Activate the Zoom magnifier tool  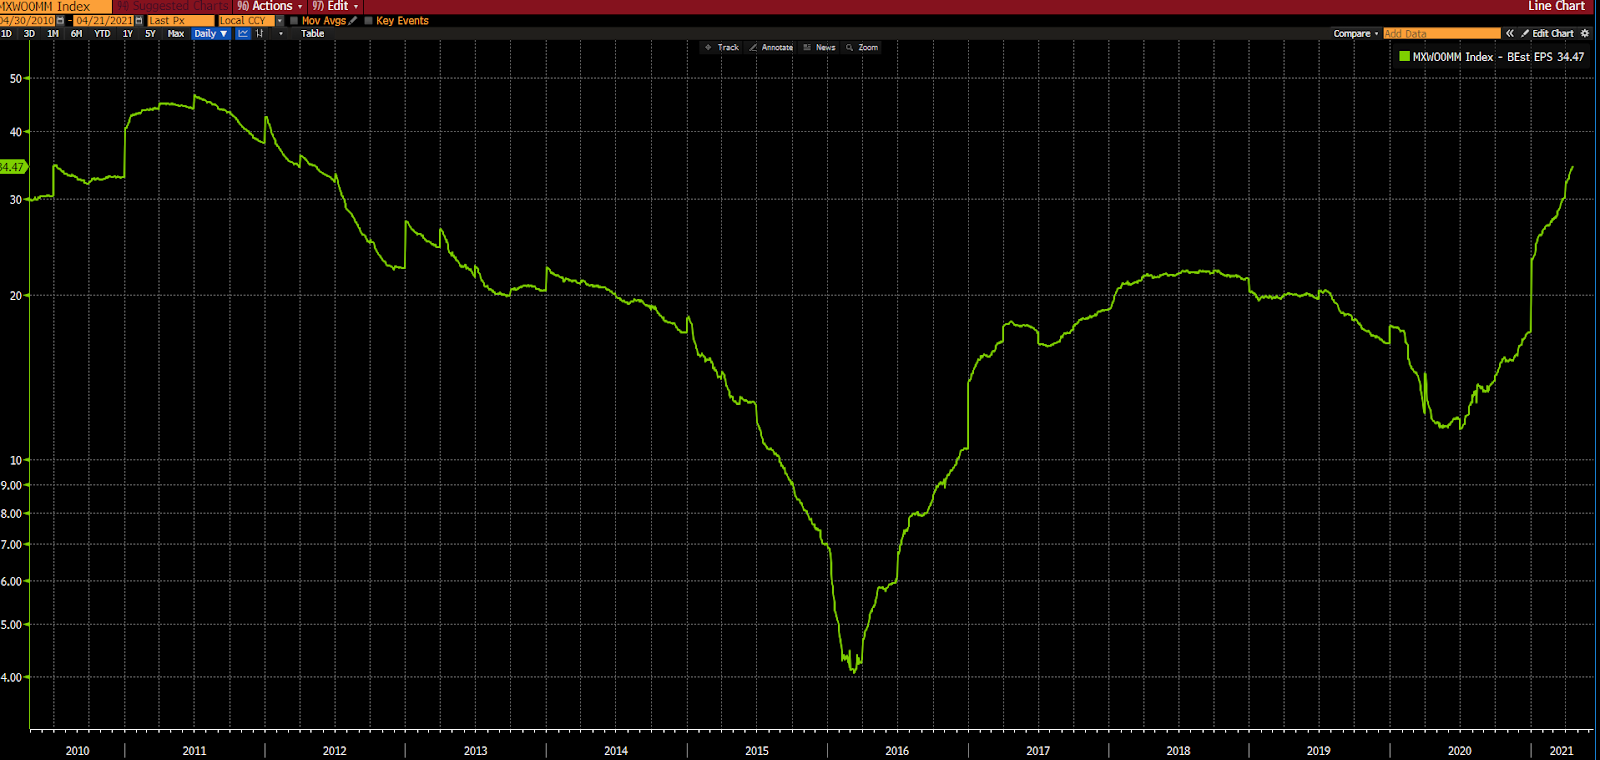point(862,47)
